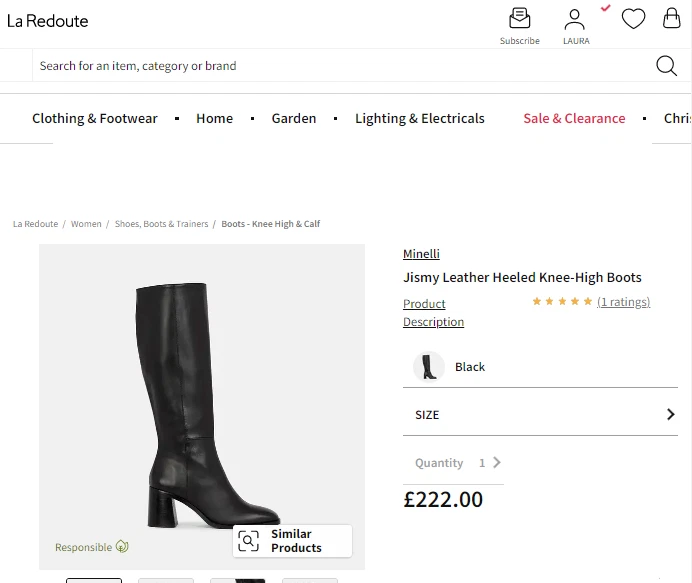This screenshot has width=692, height=583.
Task: Open the Clothing & Footwear menu
Action: [x=94, y=118]
